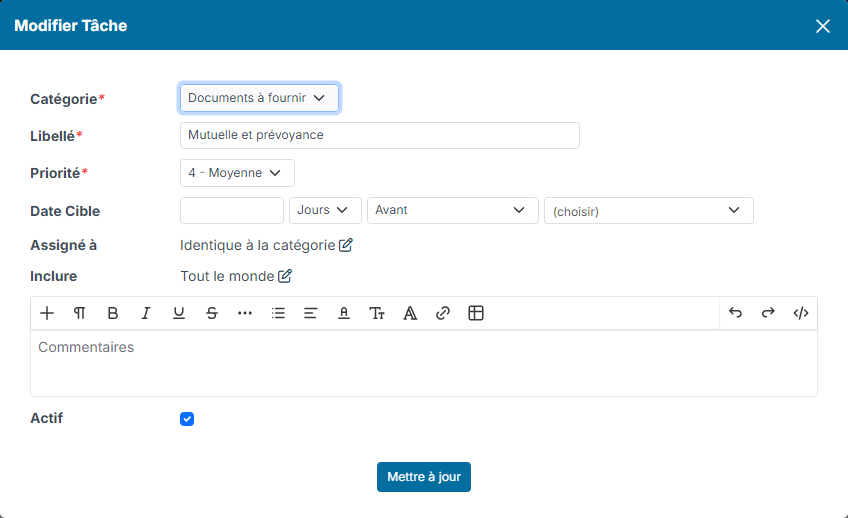Toggle italic formatting

point(145,313)
